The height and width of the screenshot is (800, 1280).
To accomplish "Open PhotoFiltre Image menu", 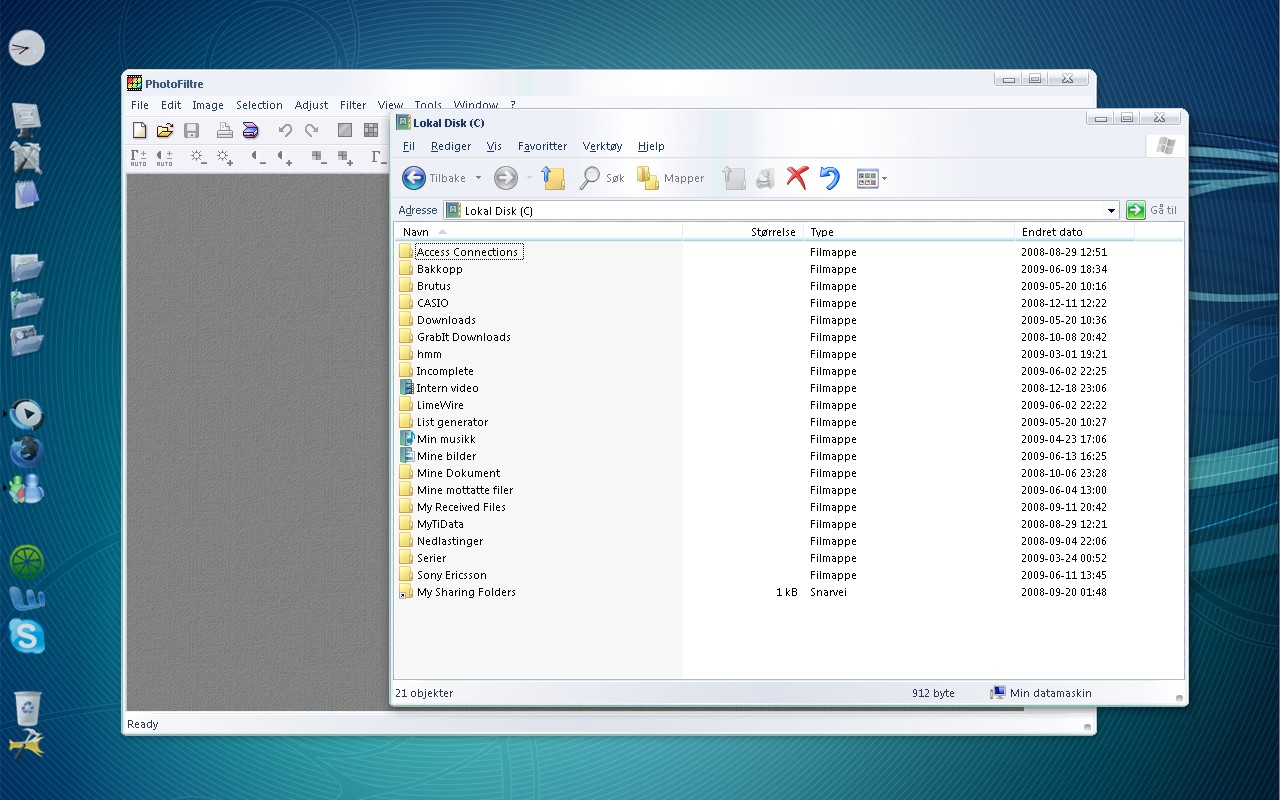I will [x=208, y=105].
